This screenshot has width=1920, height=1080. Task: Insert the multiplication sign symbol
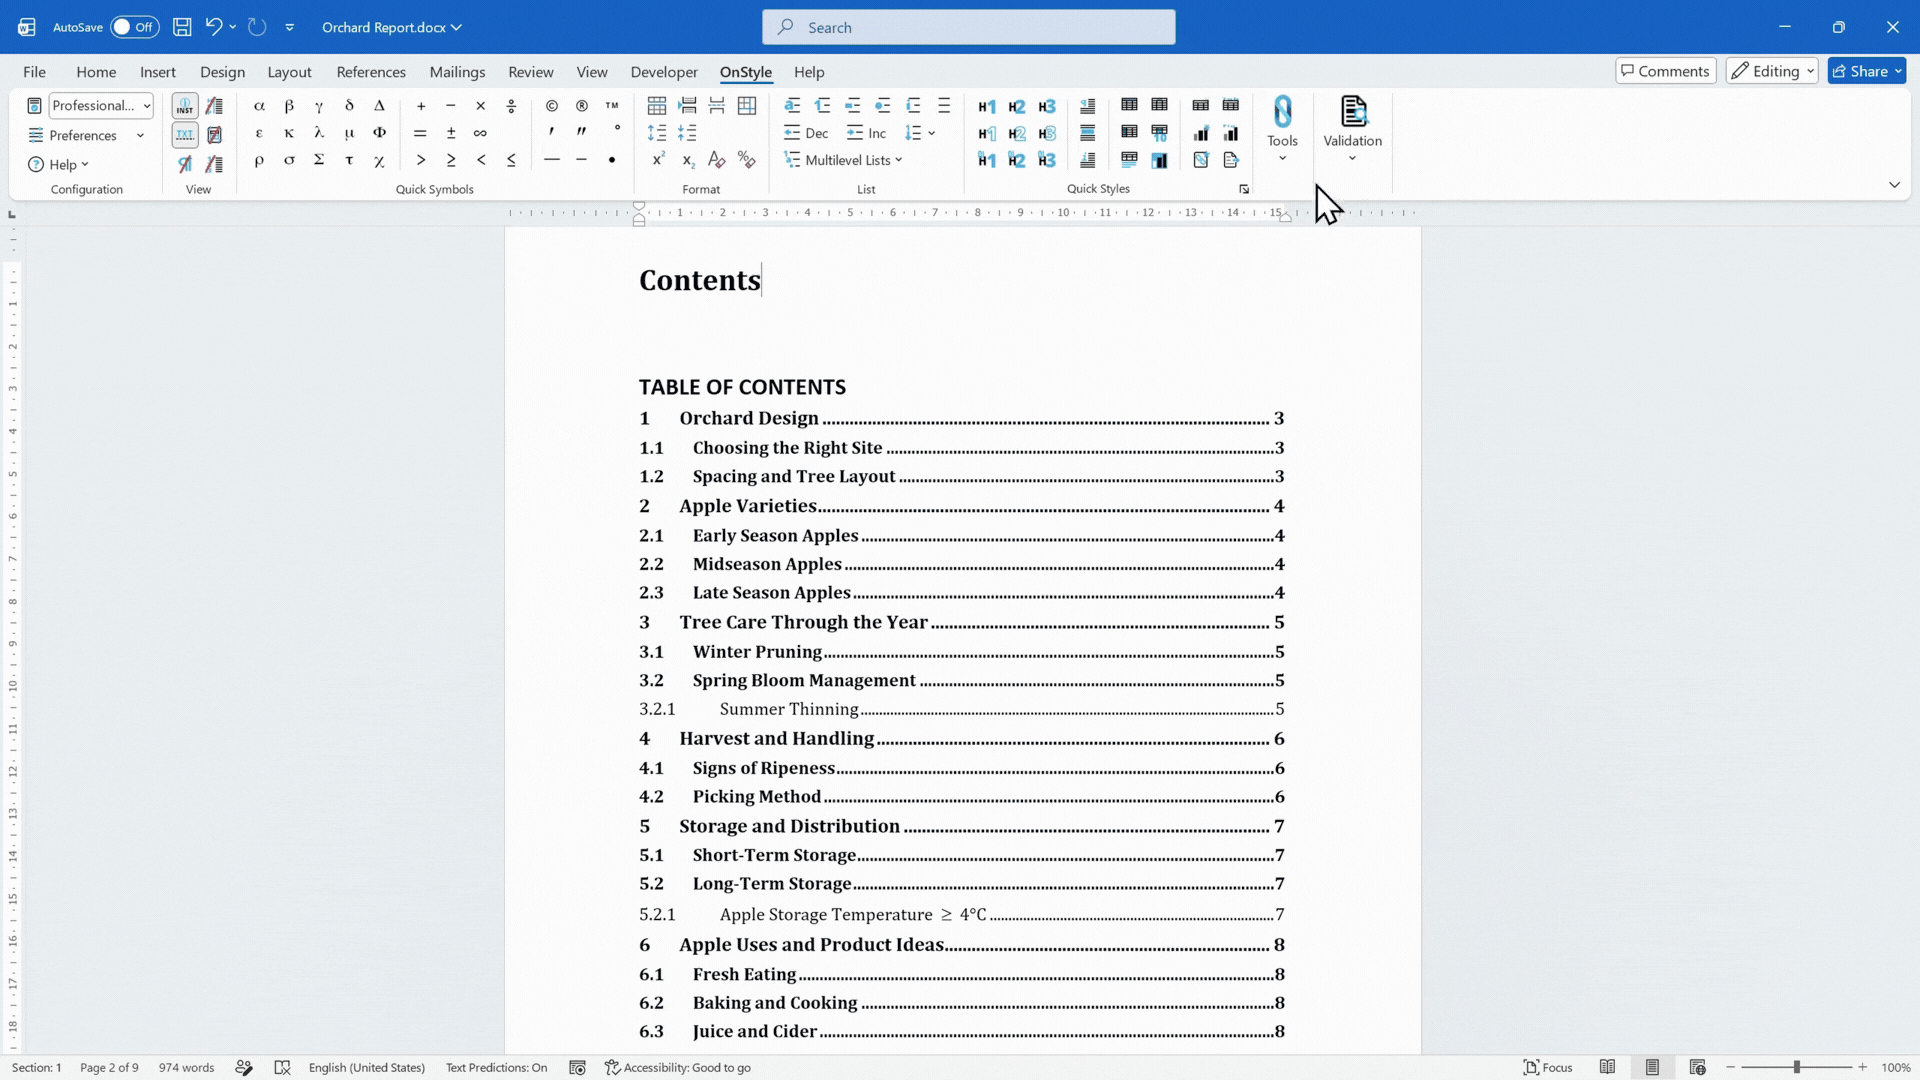click(x=481, y=106)
